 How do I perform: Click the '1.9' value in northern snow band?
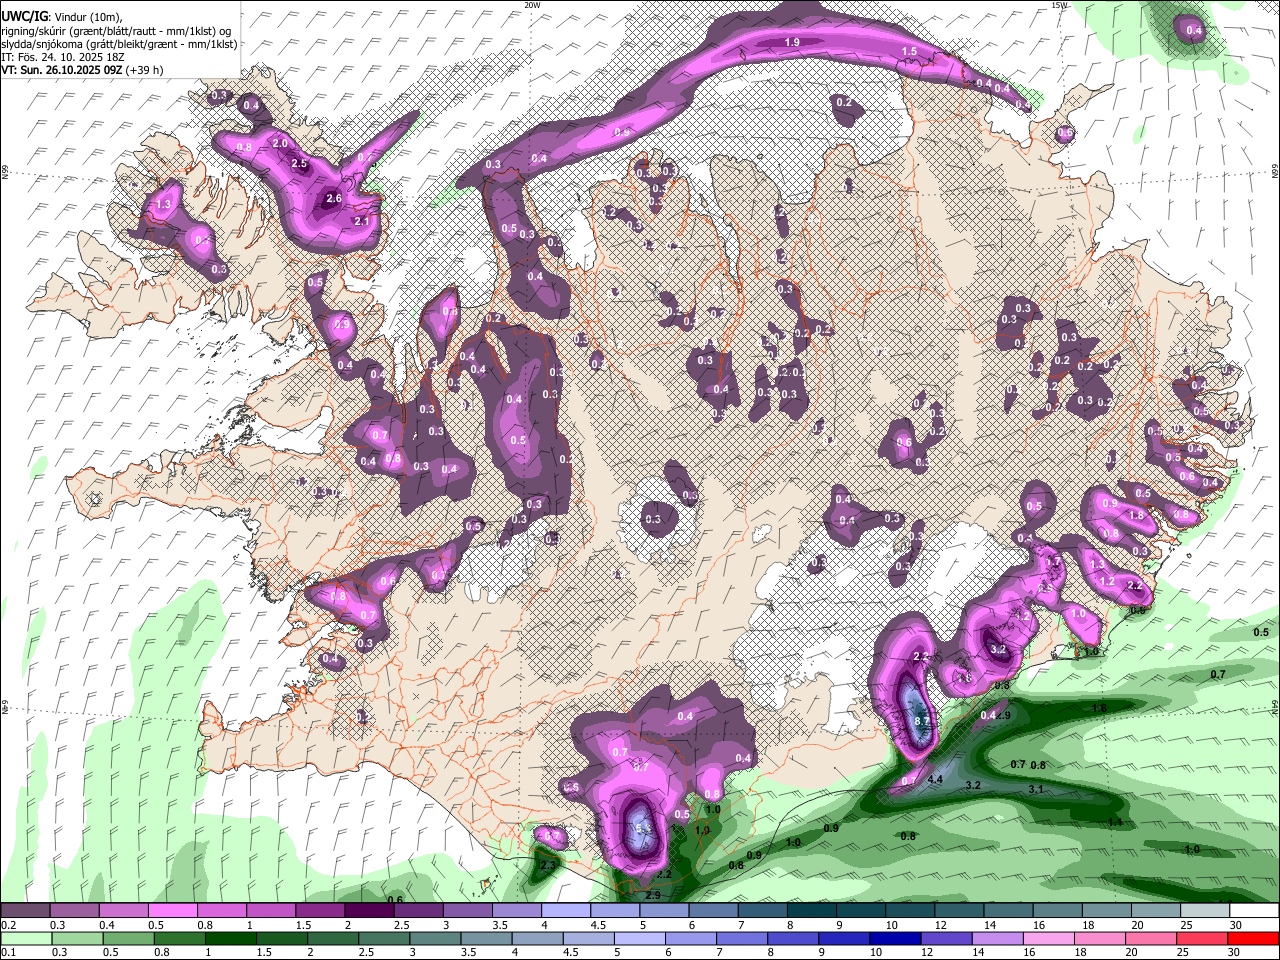792,42
